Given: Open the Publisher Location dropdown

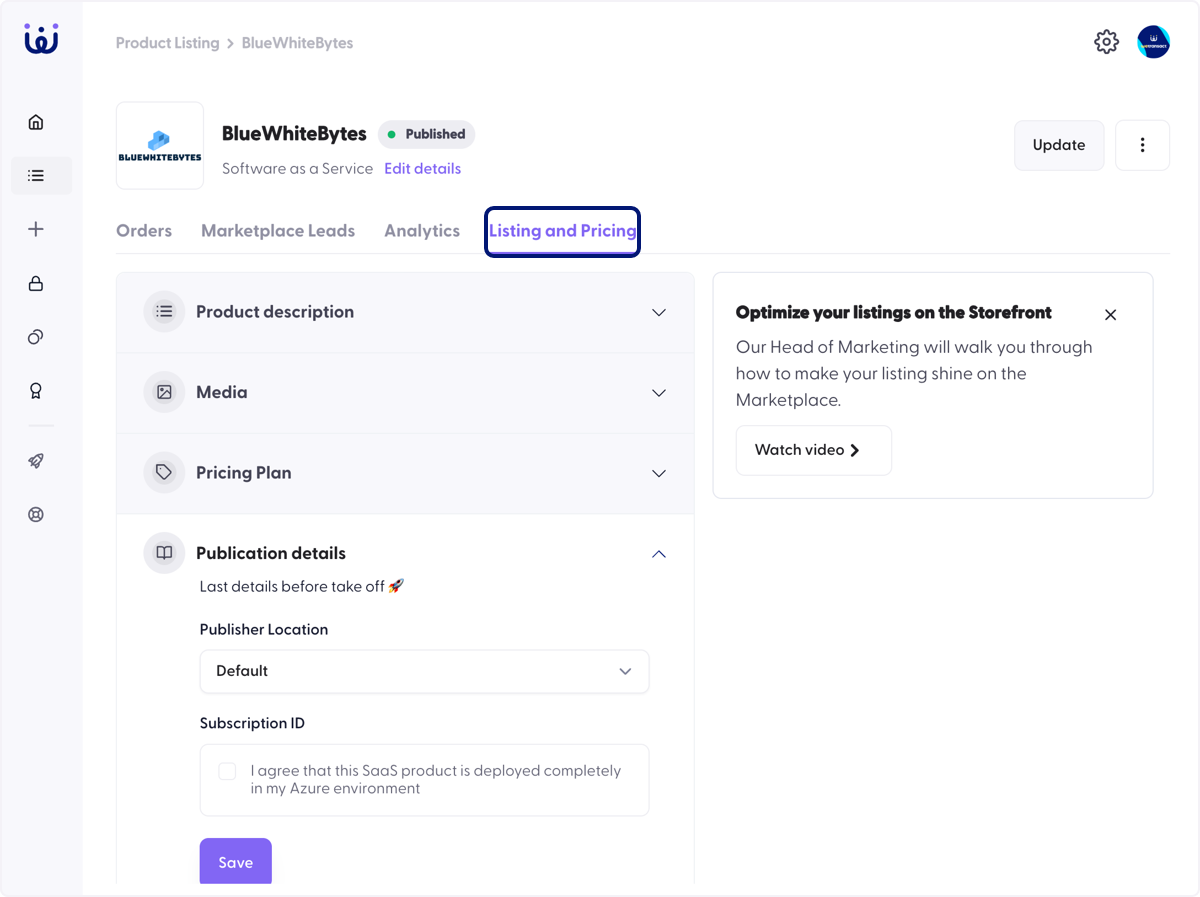Looking at the screenshot, I should pyautogui.click(x=424, y=671).
